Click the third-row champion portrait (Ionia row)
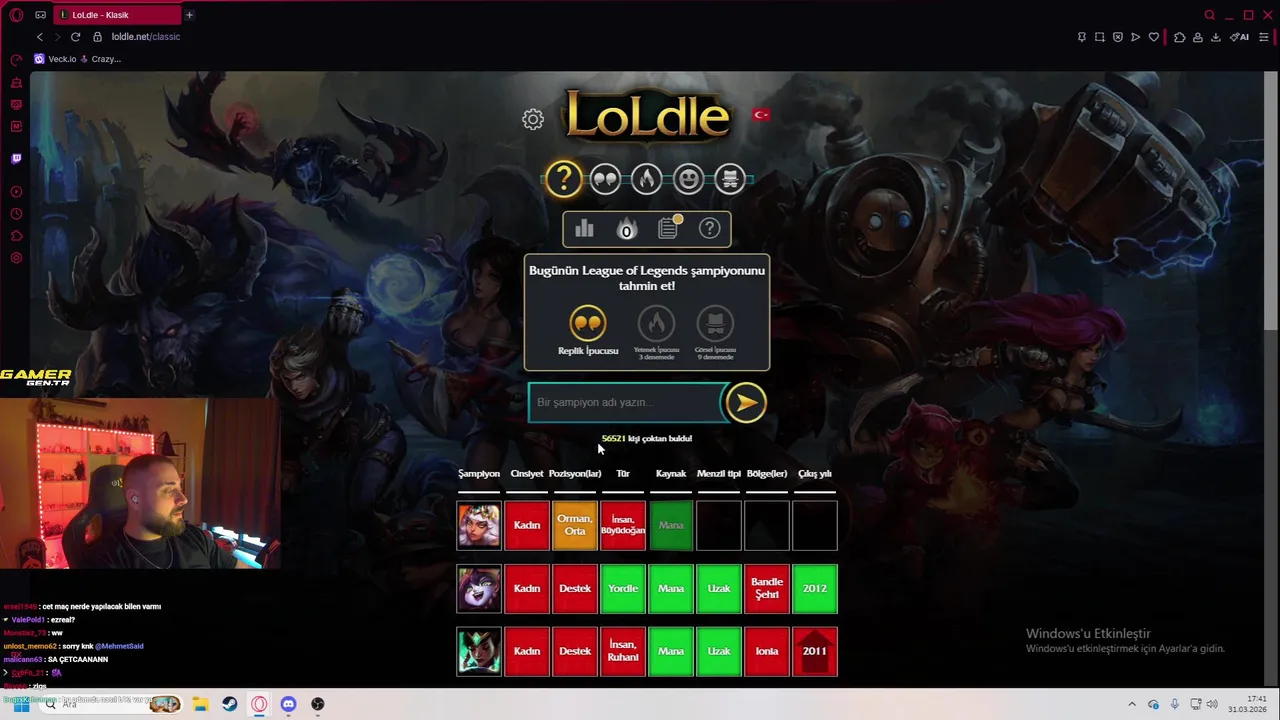This screenshot has height=720, width=1280. [479, 651]
